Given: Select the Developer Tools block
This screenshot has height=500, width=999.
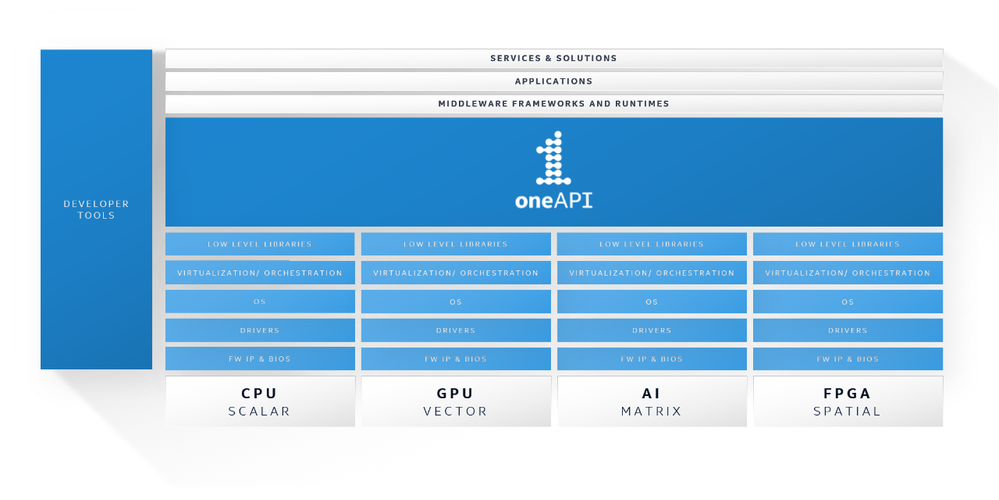Looking at the screenshot, I should [x=96, y=210].
